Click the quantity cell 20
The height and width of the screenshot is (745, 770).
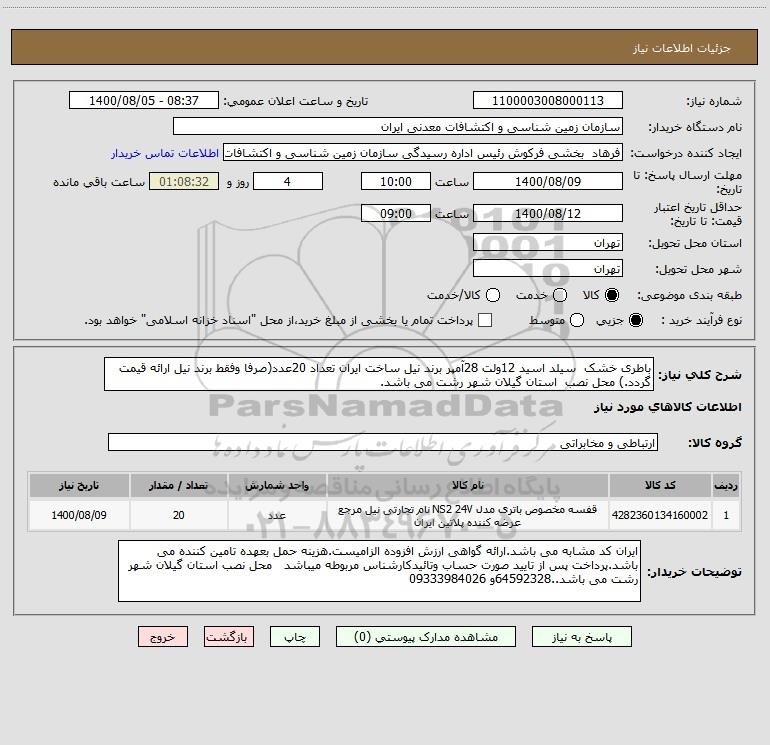178,515
